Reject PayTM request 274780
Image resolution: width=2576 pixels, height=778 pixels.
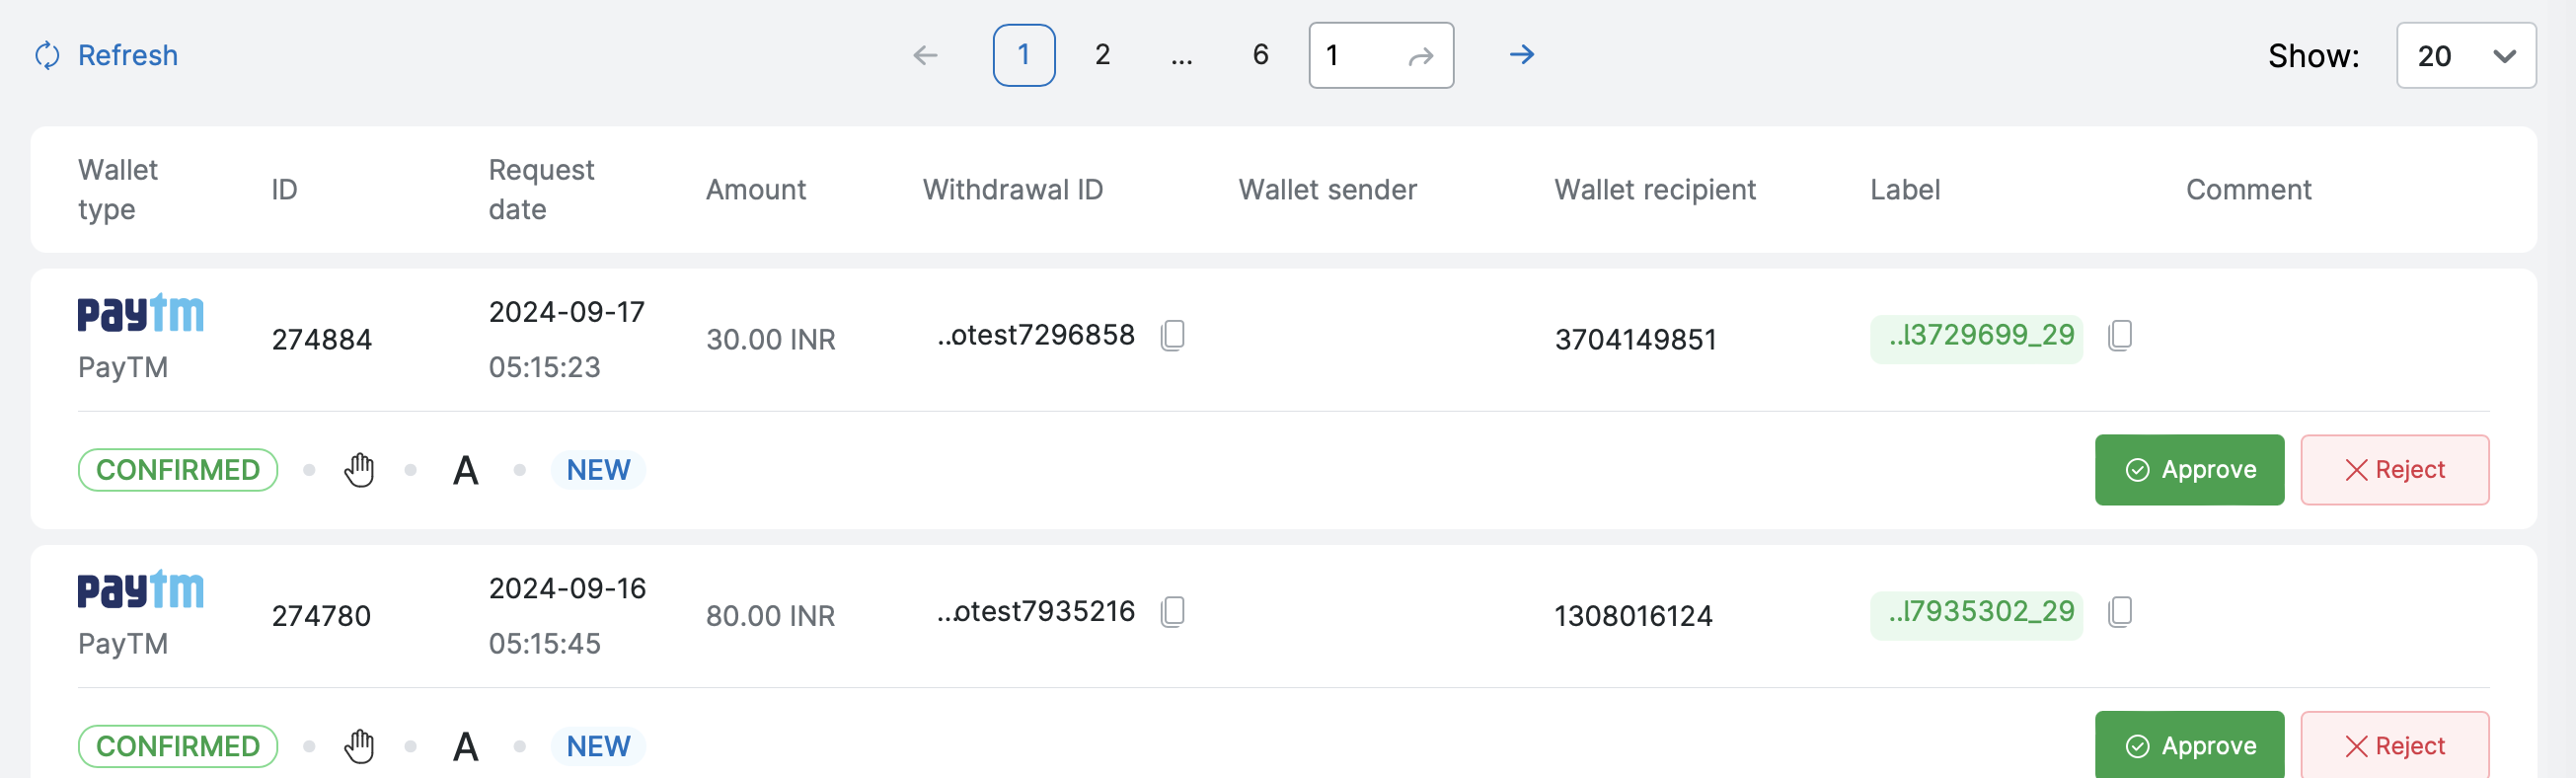point(2393,746)
